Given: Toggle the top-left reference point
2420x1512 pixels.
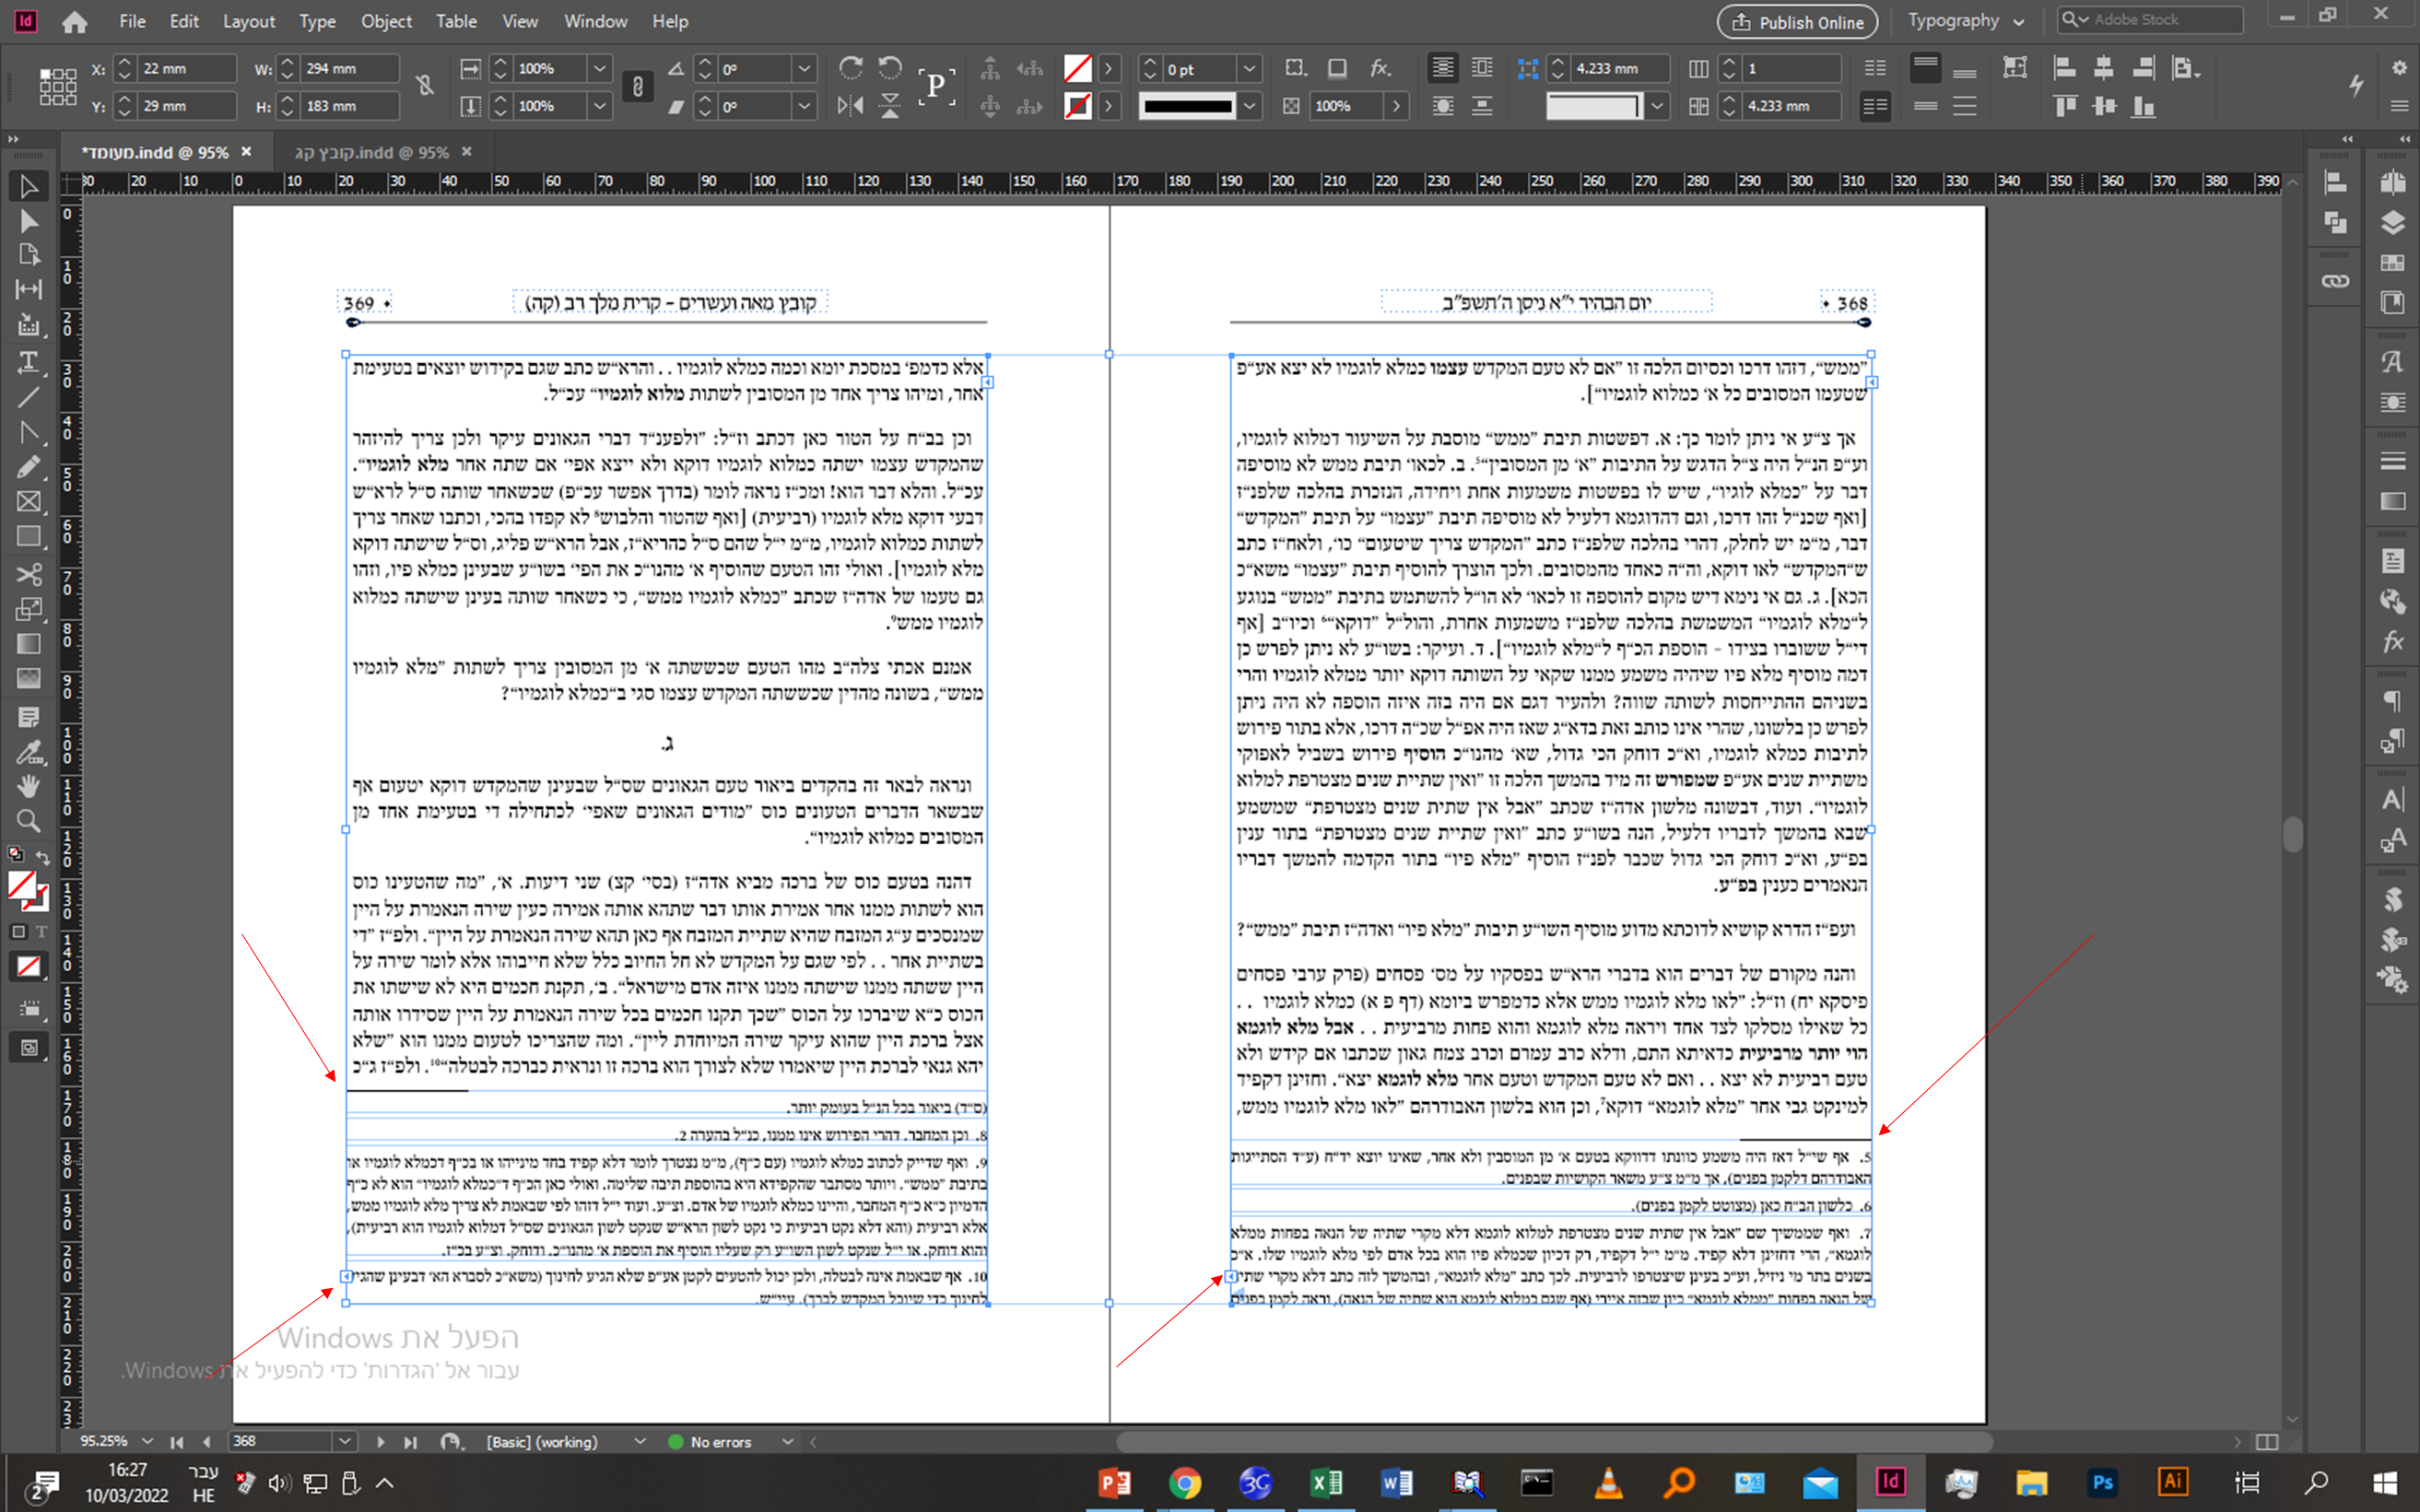Looking at the screenshot, I should click(44, 73).
